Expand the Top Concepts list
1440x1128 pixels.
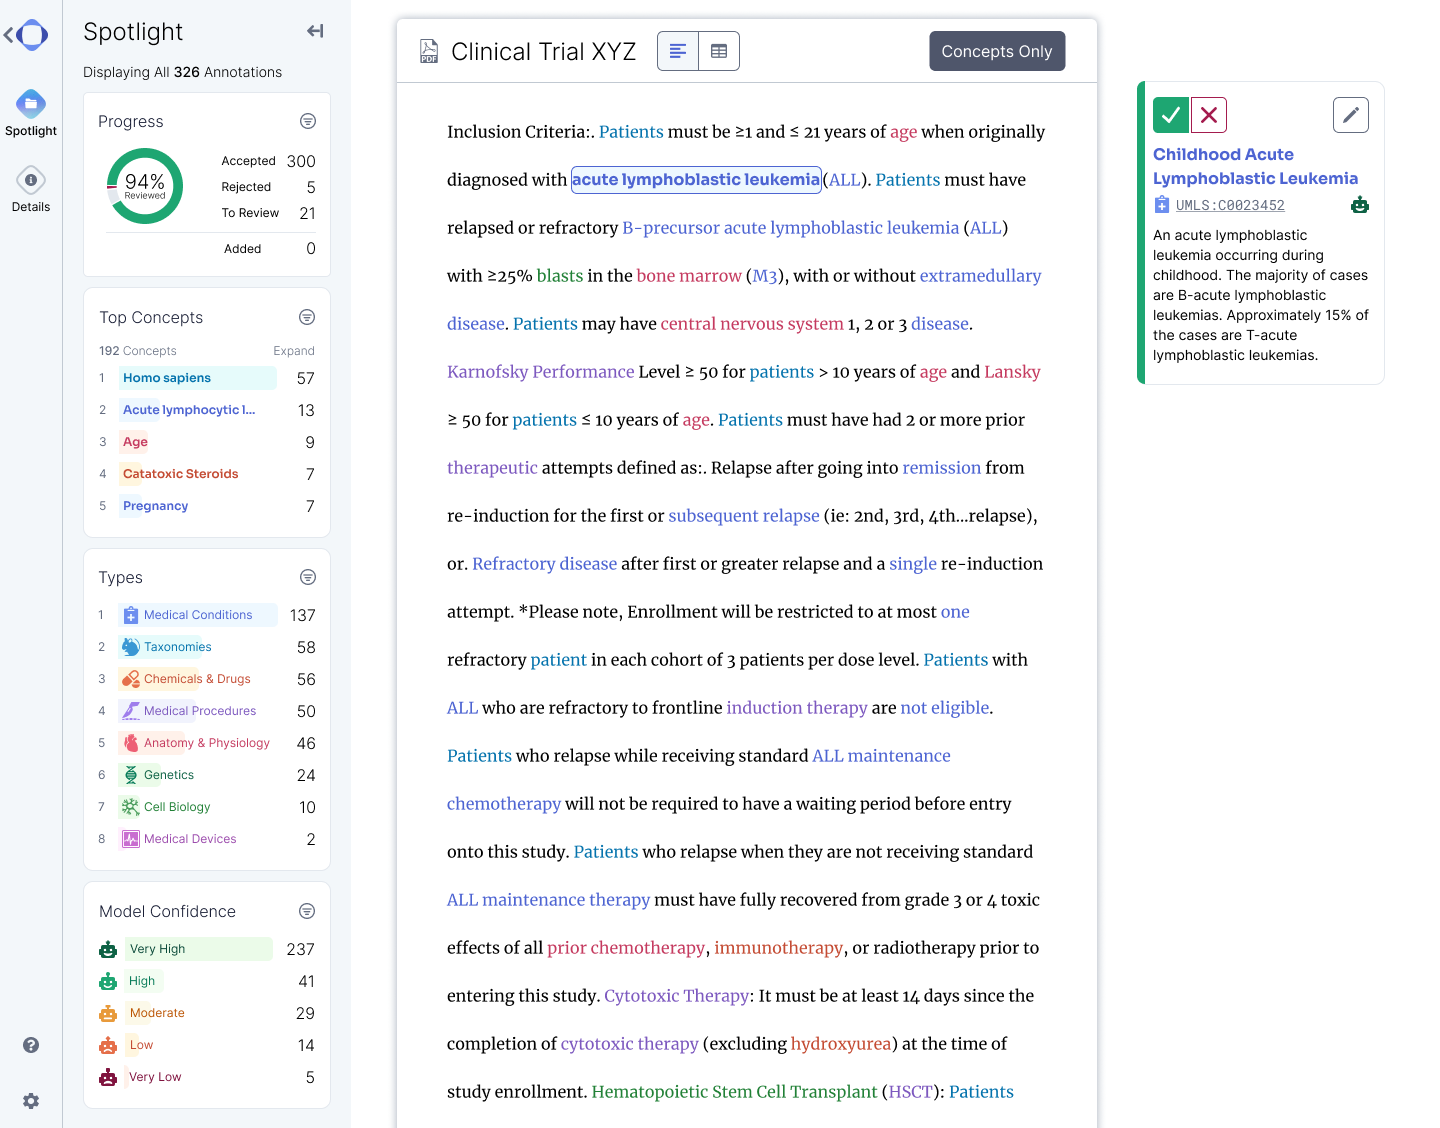point(294,351)
